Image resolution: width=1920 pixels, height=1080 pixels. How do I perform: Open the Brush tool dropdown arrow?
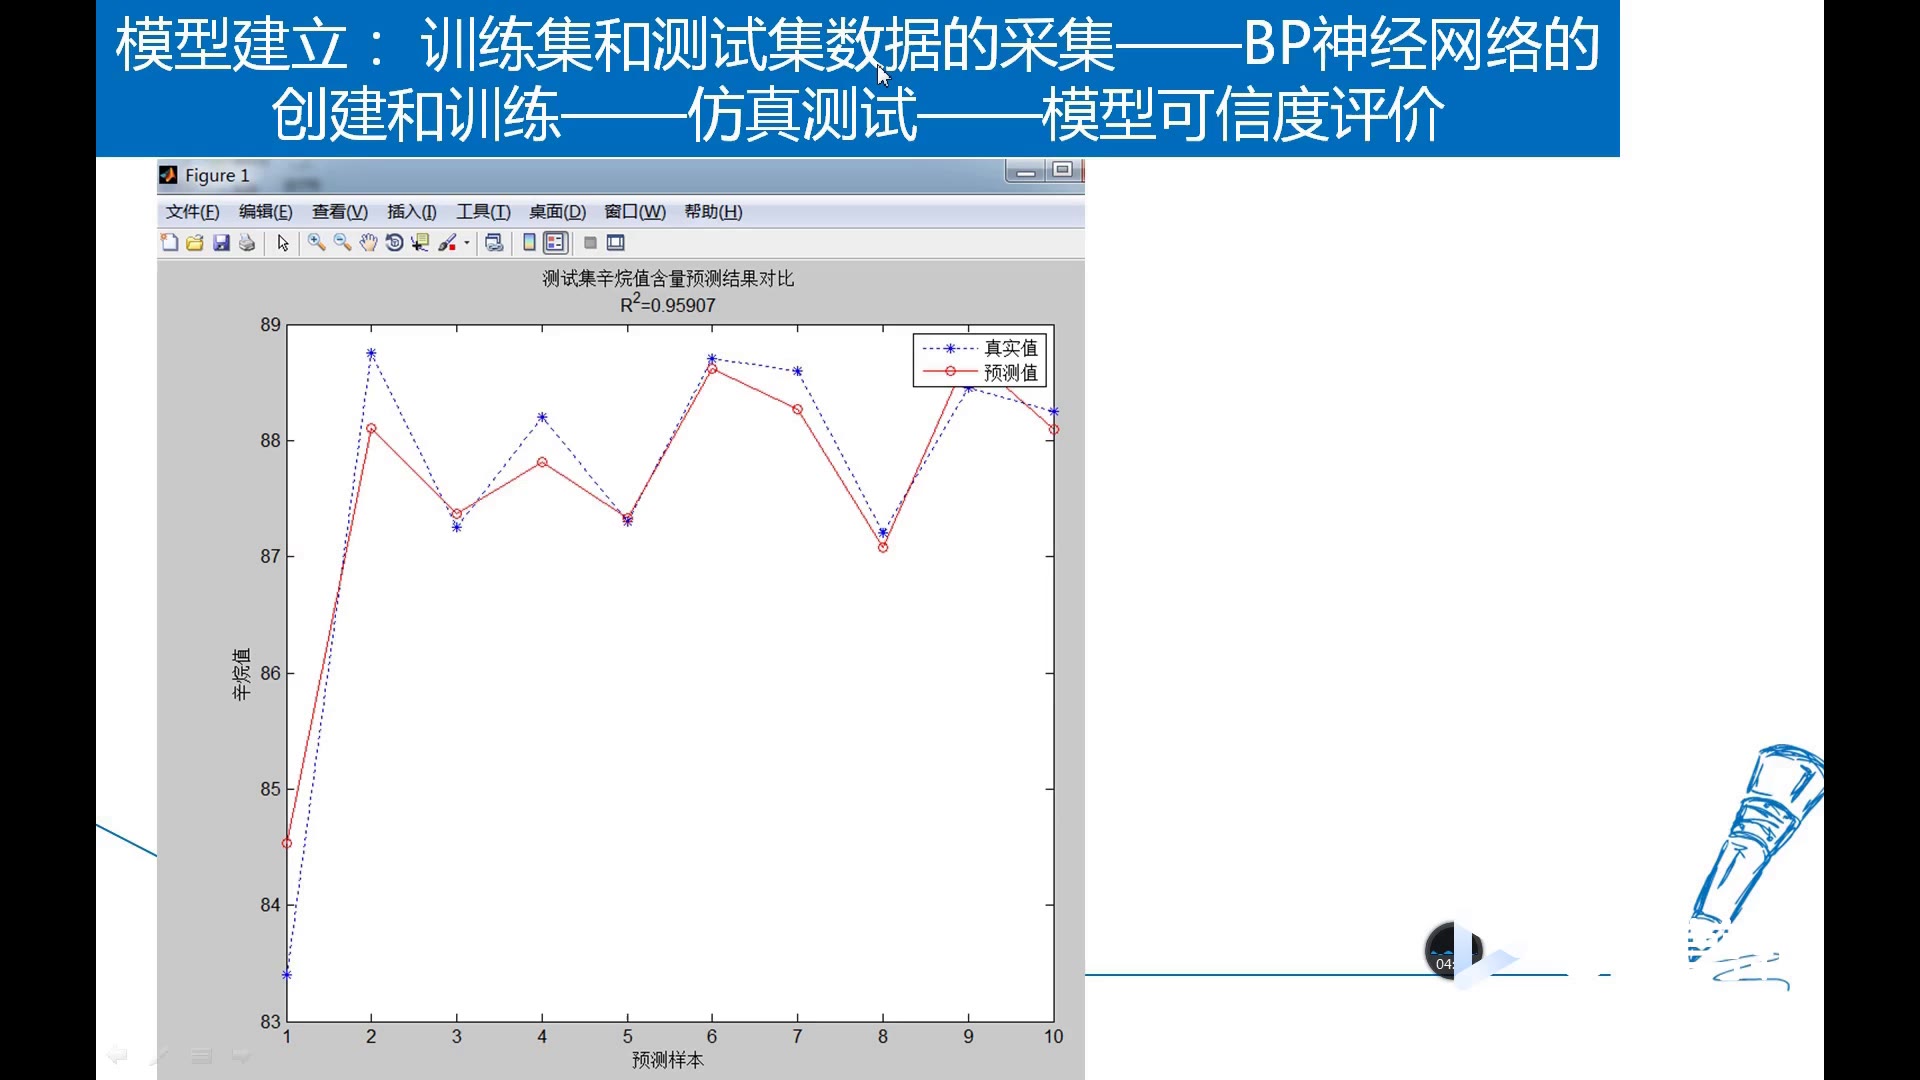[x=467, y=243]
